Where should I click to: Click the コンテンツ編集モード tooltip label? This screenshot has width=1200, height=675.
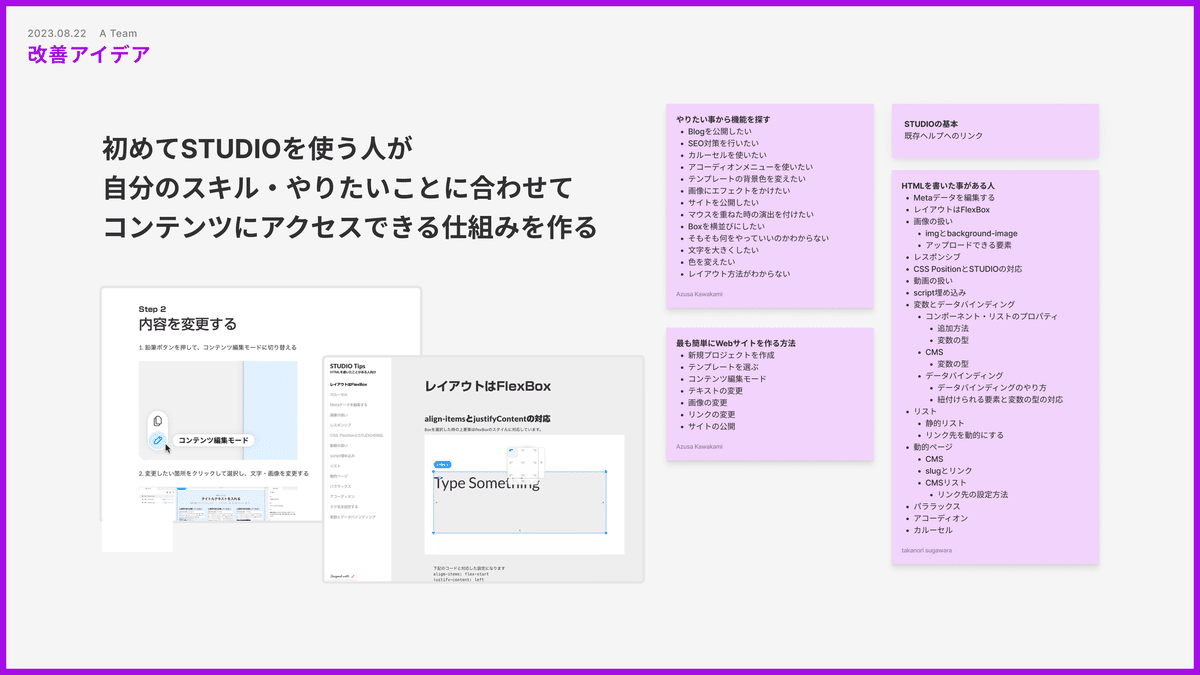[x=212, y=440]
